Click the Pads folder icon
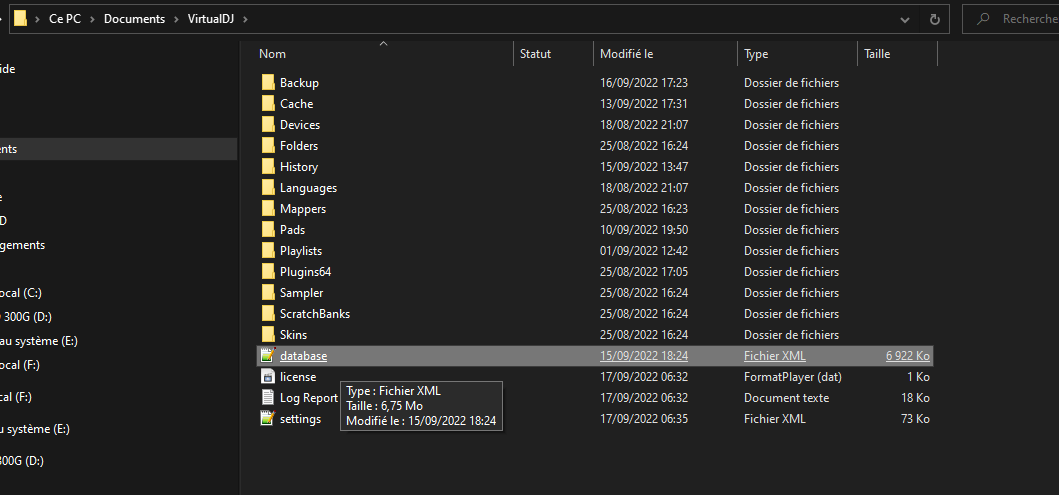This screenshot has width=1059, height=495. pyautogui.click(x=268, y=229)
